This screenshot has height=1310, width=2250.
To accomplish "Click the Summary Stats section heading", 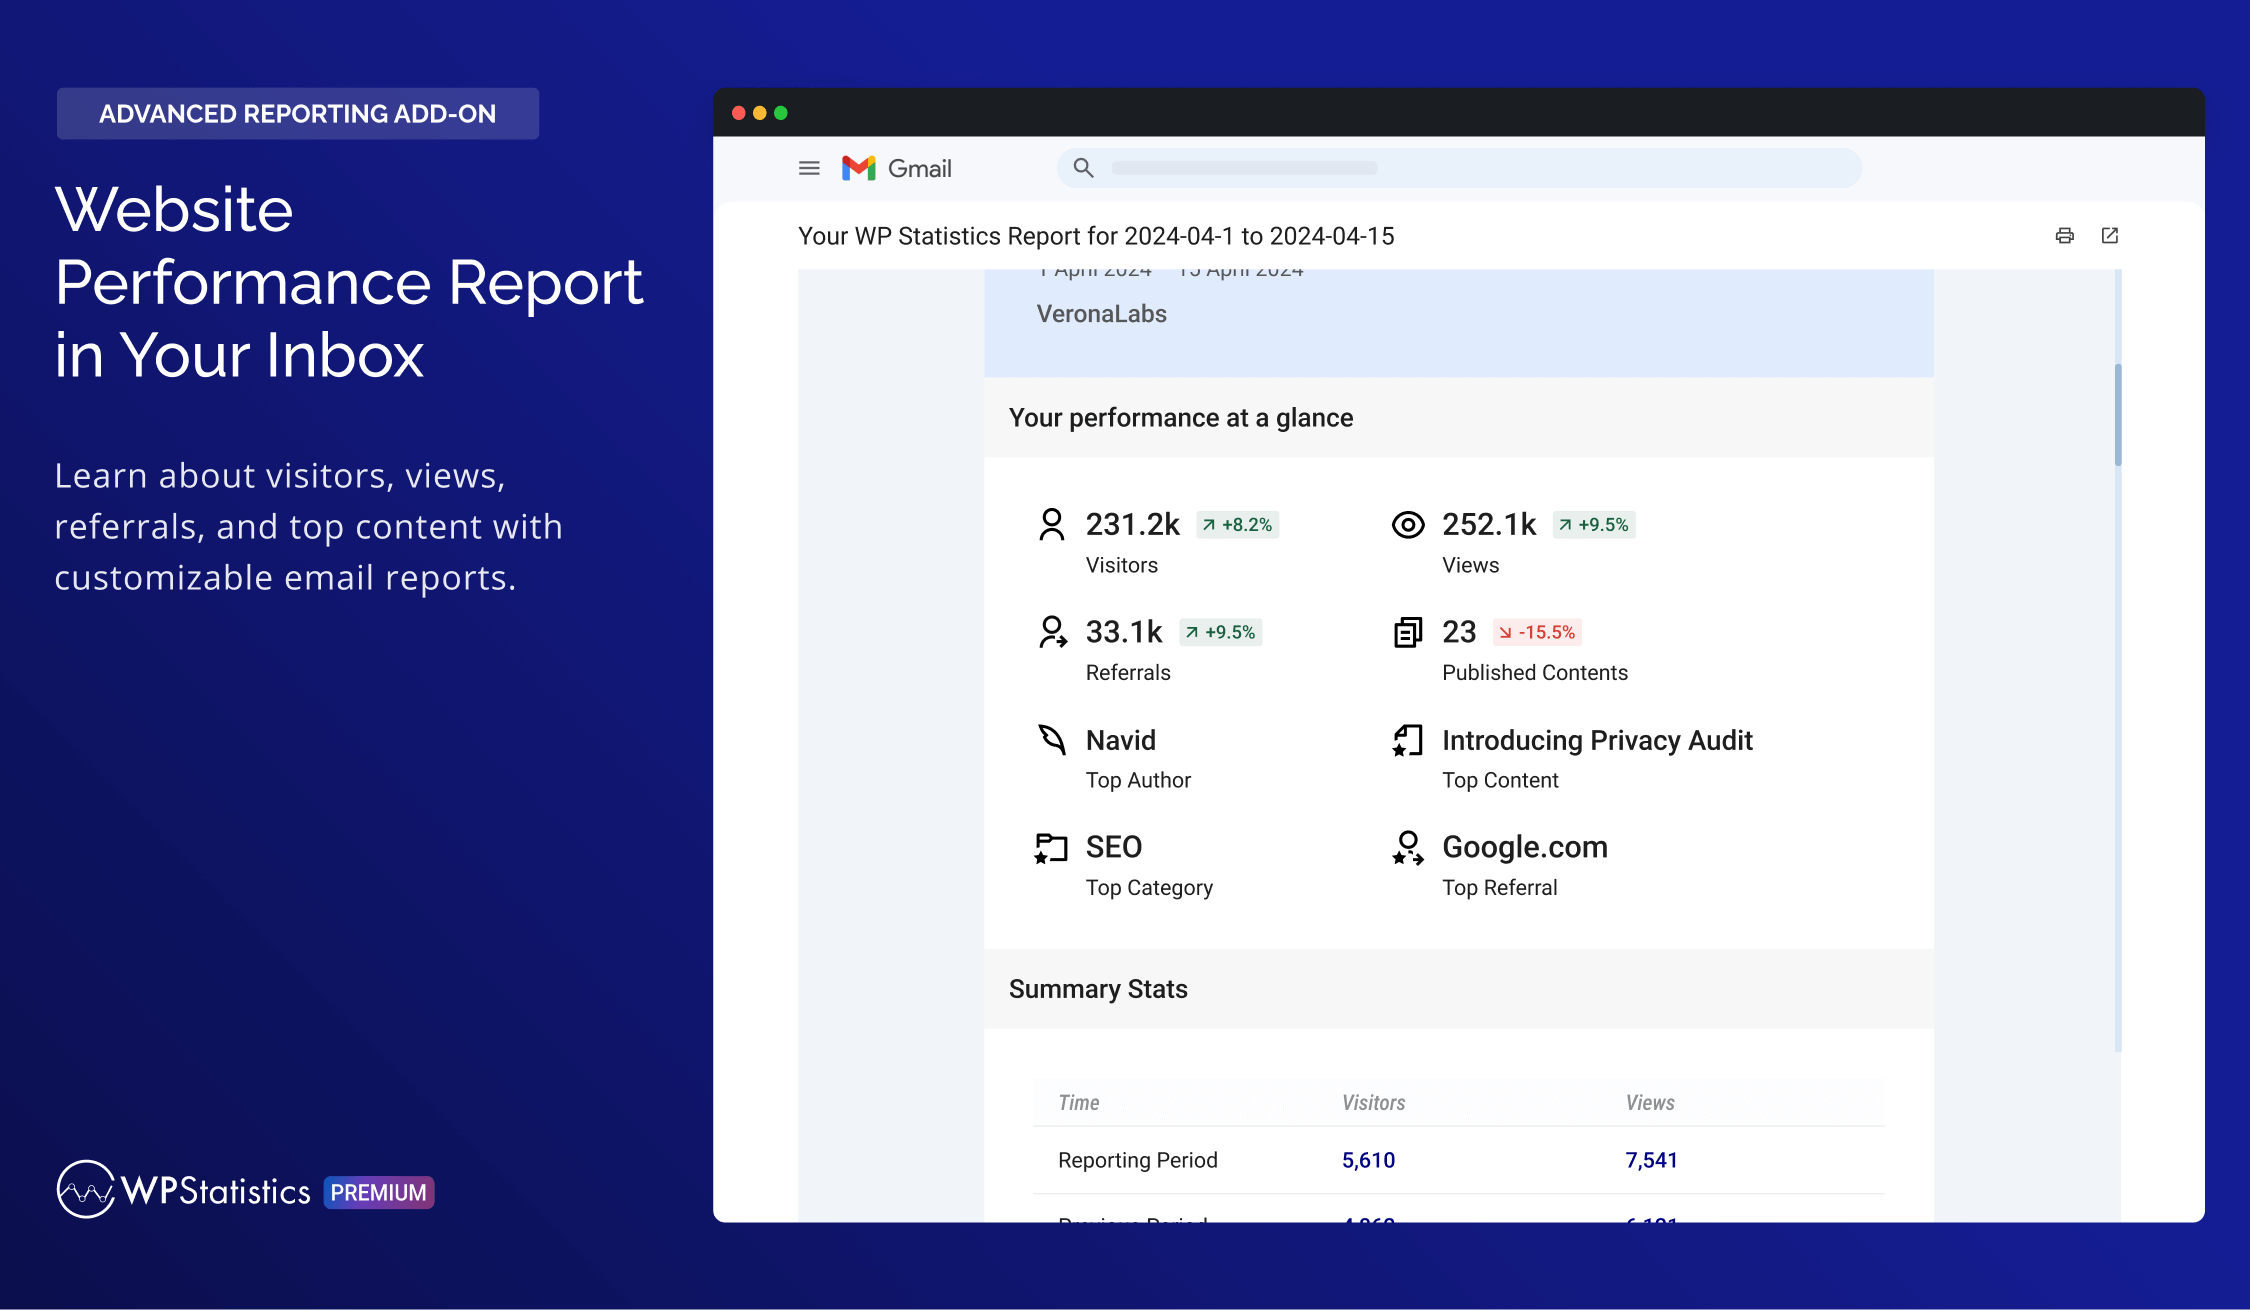I will [x=1098, y=989].
